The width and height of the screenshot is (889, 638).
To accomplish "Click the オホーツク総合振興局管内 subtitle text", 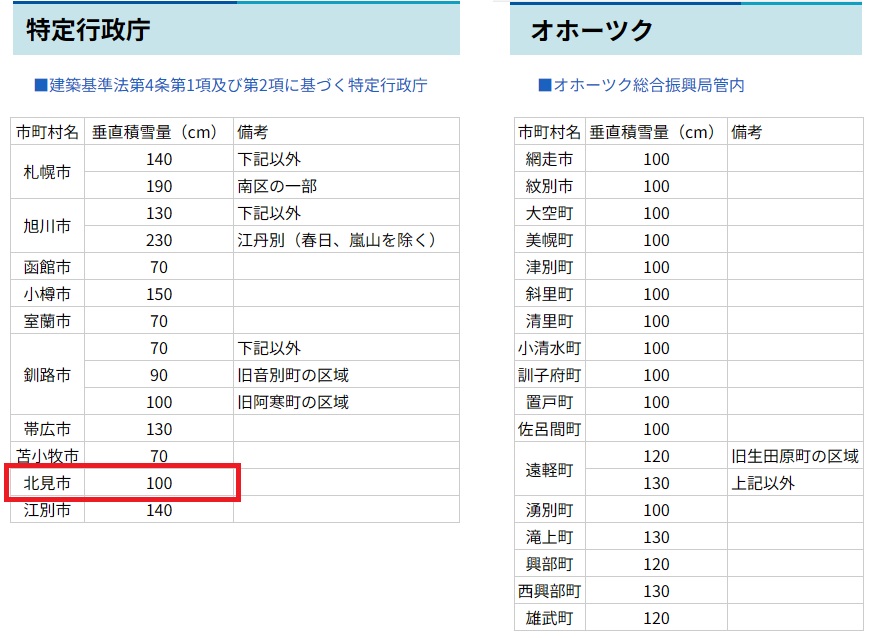I will [641, 86].
